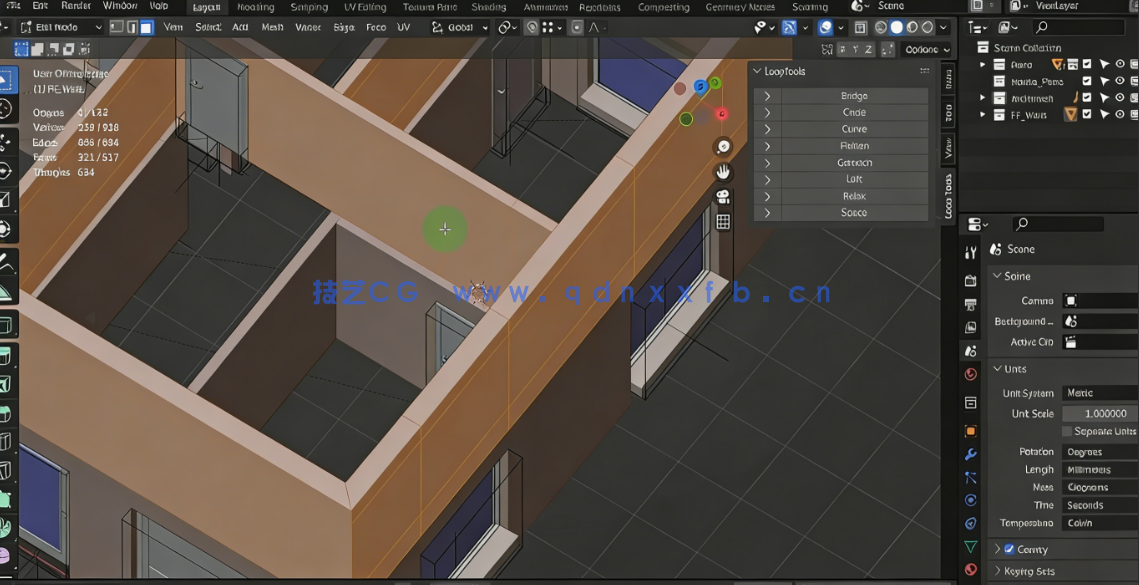The width and height of the screenshot is (1139, 585).
Task: Expand the FF_Walls collection in outliner
Action: 983,114
